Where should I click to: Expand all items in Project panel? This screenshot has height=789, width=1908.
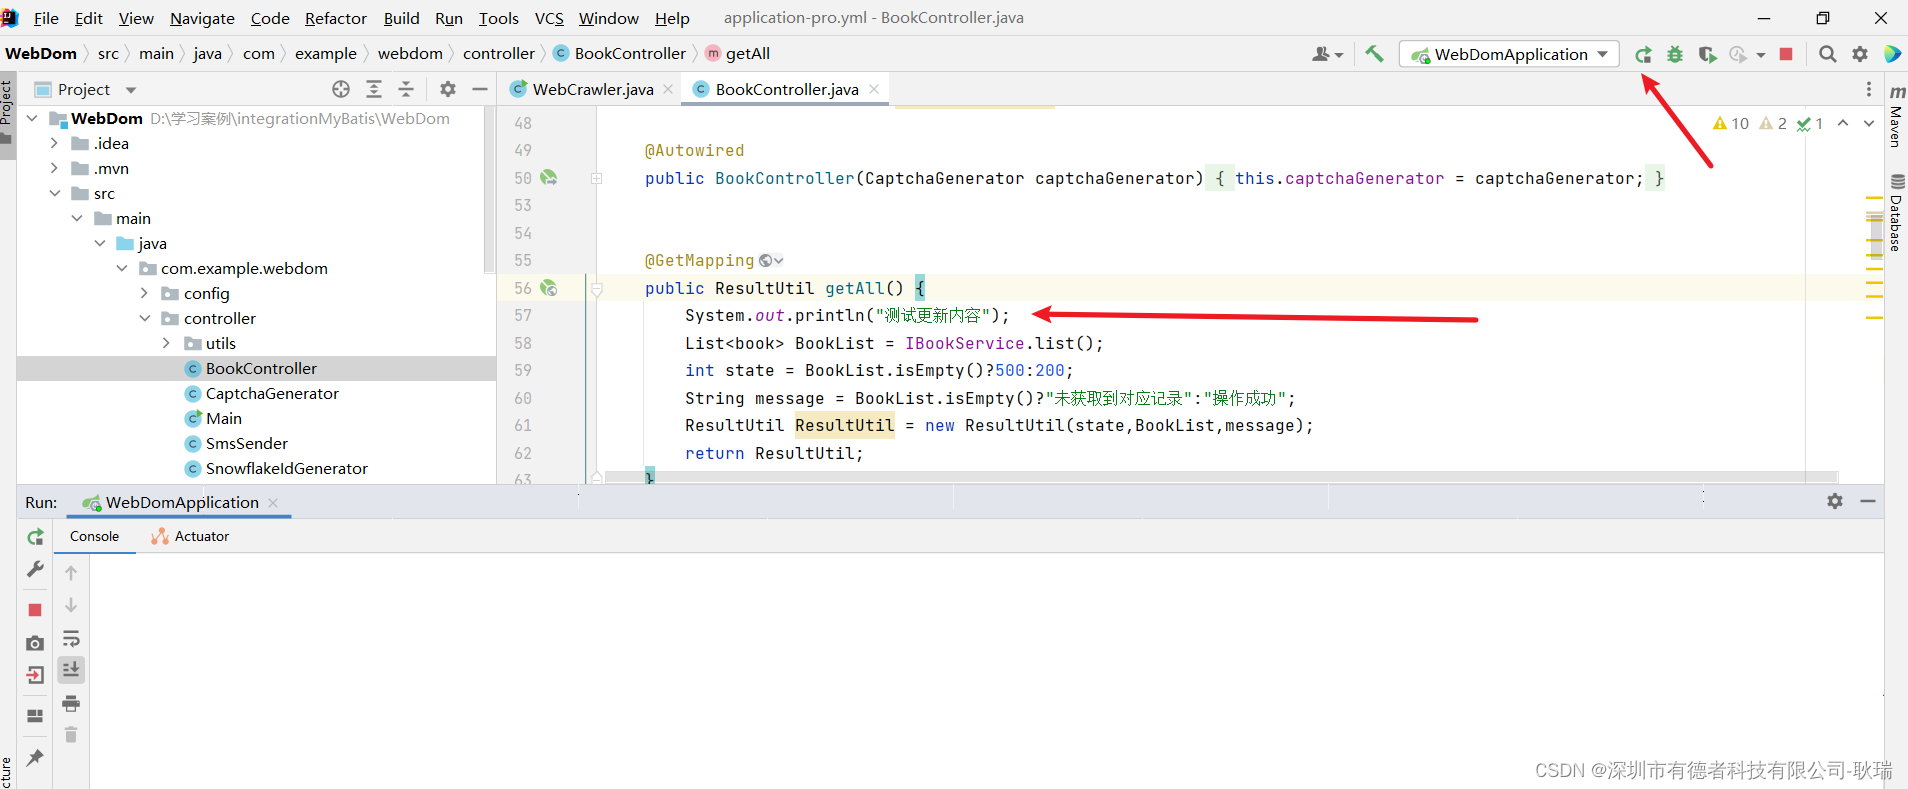coord(374,89)
